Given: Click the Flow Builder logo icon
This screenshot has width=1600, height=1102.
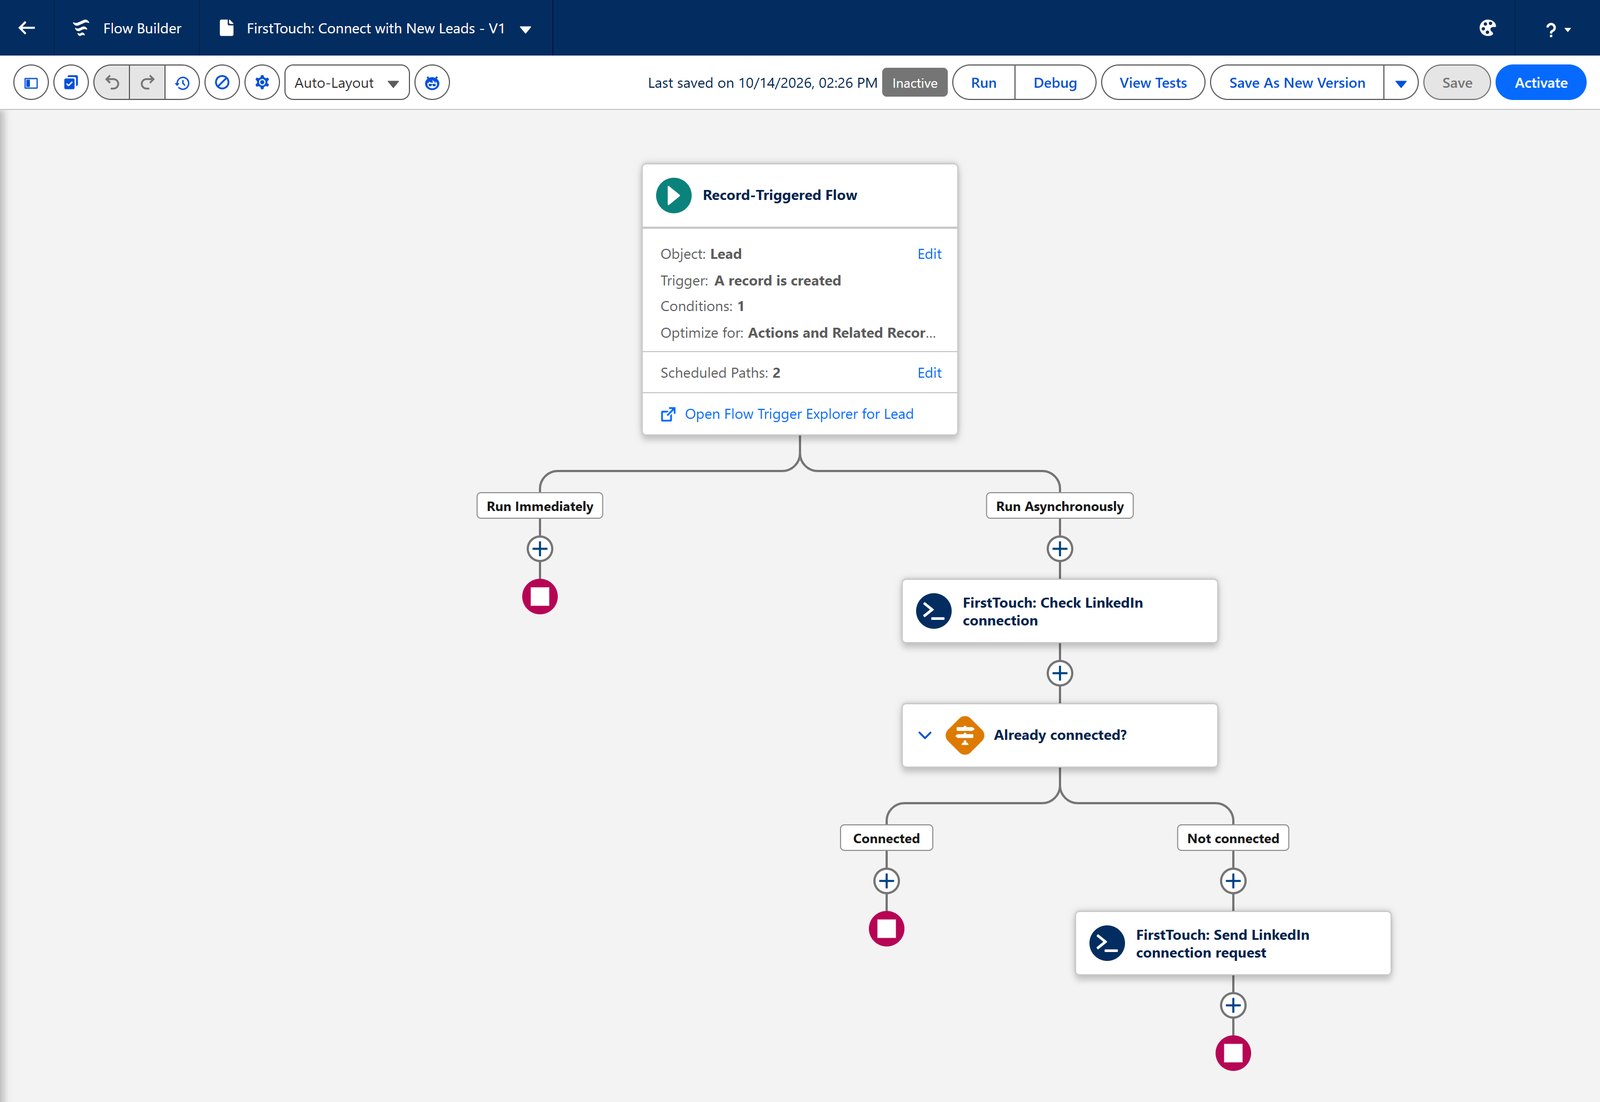Looking at the screenshot, I should pos(81,28).
